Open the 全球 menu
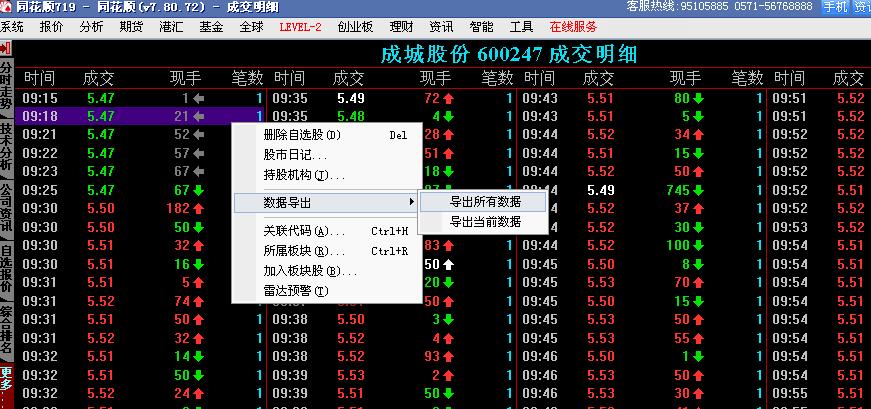 [x=252, y=27]
